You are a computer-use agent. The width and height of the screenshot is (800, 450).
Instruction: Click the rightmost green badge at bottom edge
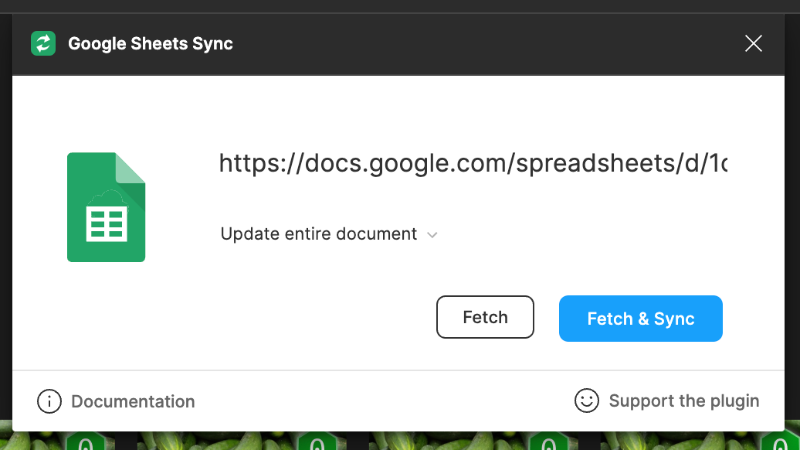click(773, 442)
